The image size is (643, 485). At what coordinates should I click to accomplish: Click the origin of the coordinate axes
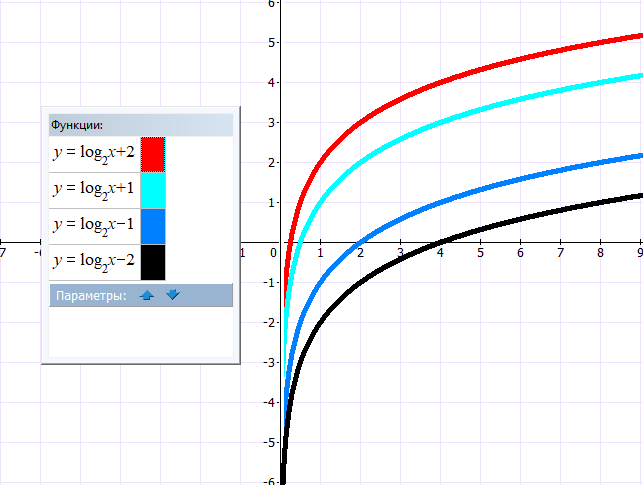(x=281, y=241)
